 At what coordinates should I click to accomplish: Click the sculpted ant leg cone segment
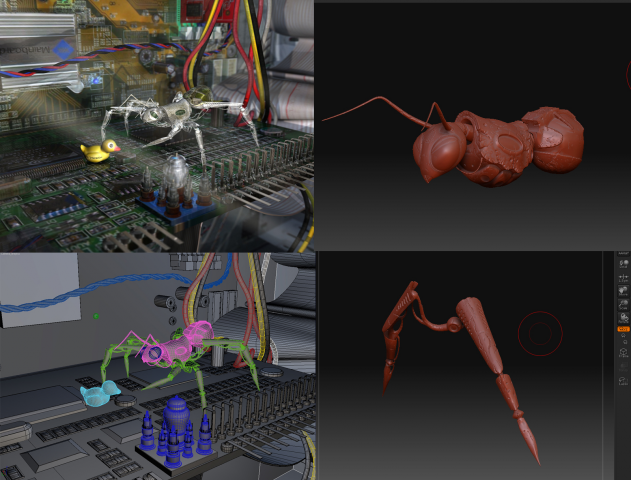478,333
